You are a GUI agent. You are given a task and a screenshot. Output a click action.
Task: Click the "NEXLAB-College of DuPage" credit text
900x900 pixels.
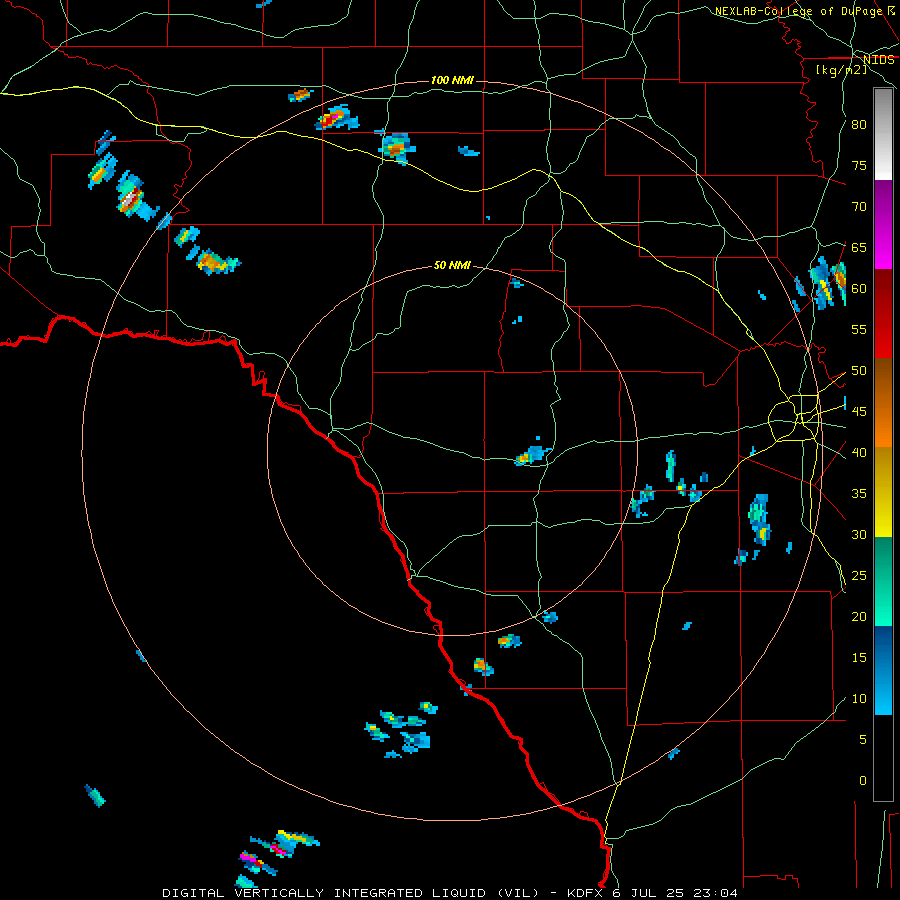click(x=800, y=11)
